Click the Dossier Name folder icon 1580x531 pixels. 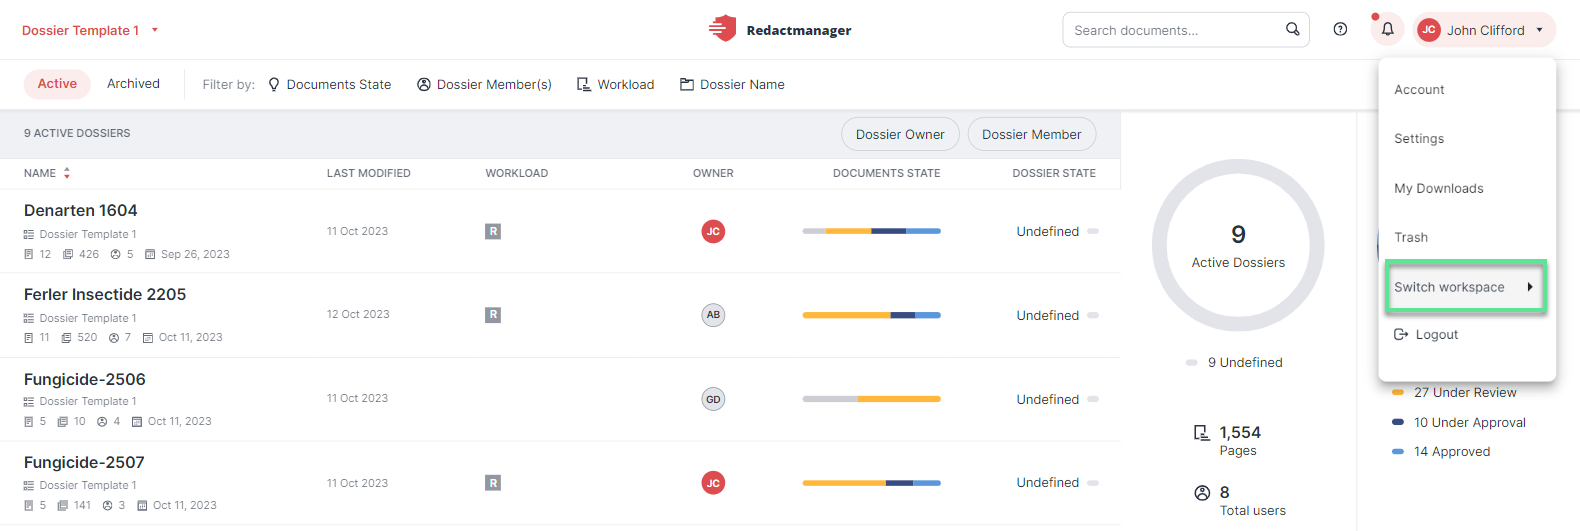click(687, 85)
